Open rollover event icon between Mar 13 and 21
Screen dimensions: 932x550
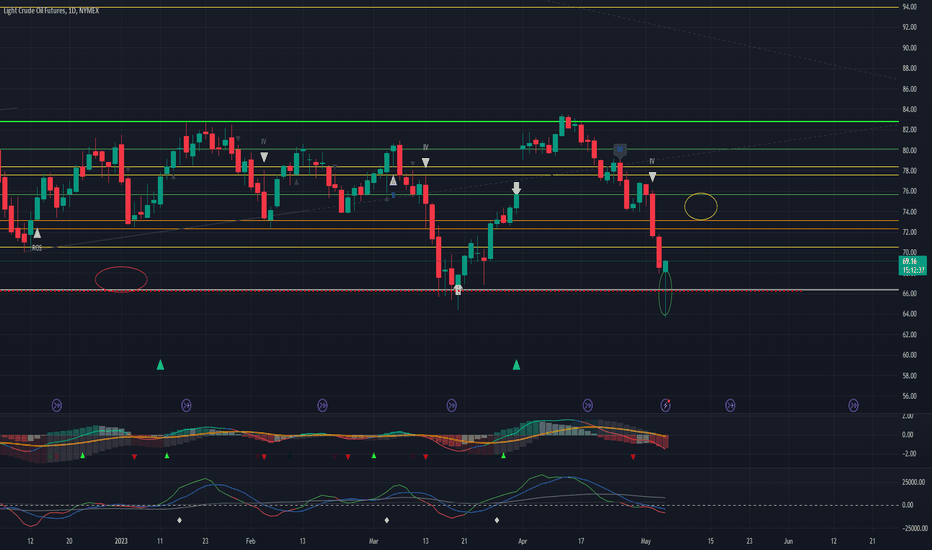[452, 406]
